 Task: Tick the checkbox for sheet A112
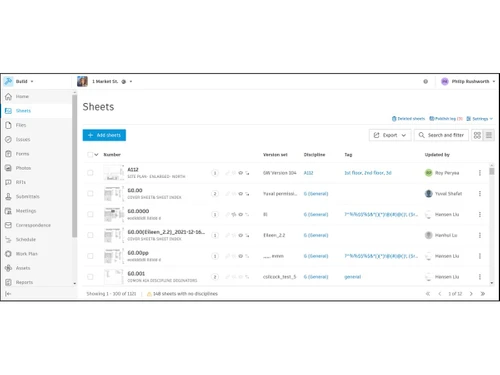pyautogui.click(x=90, y=173)
